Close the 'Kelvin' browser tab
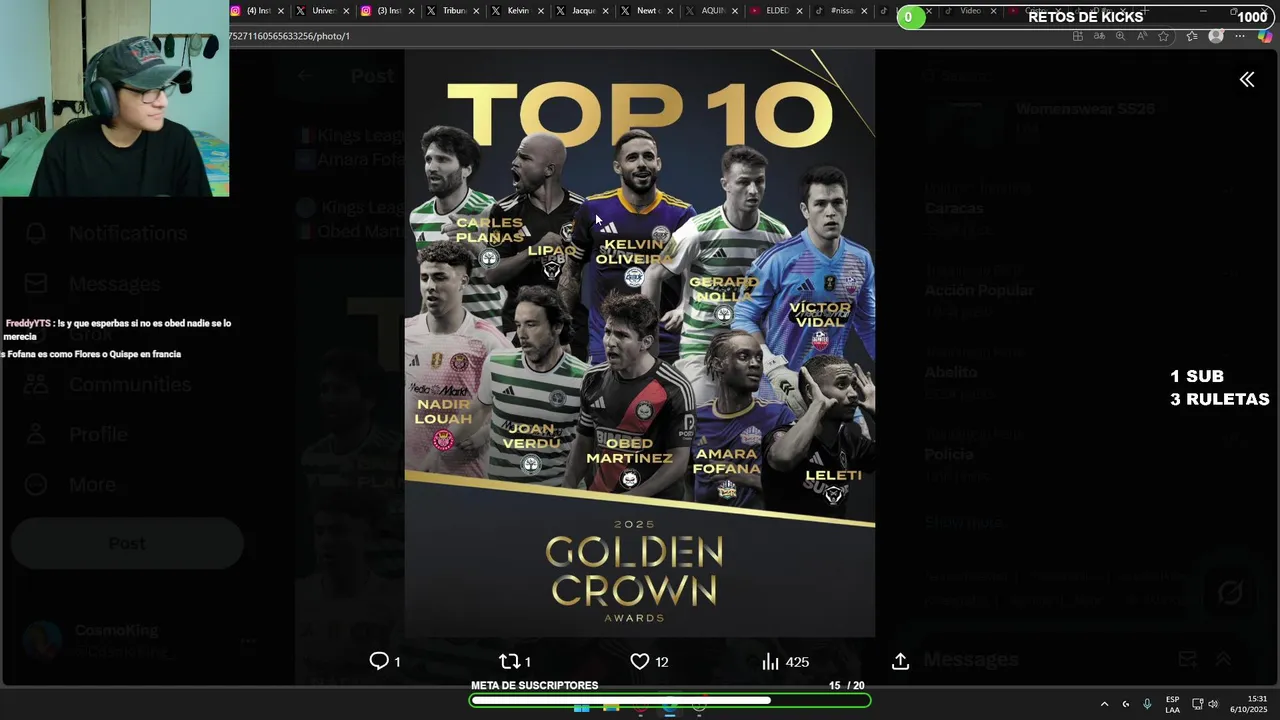Image resolution: width=1280 pixels, height=720 pixels. [x=541, y=11]
